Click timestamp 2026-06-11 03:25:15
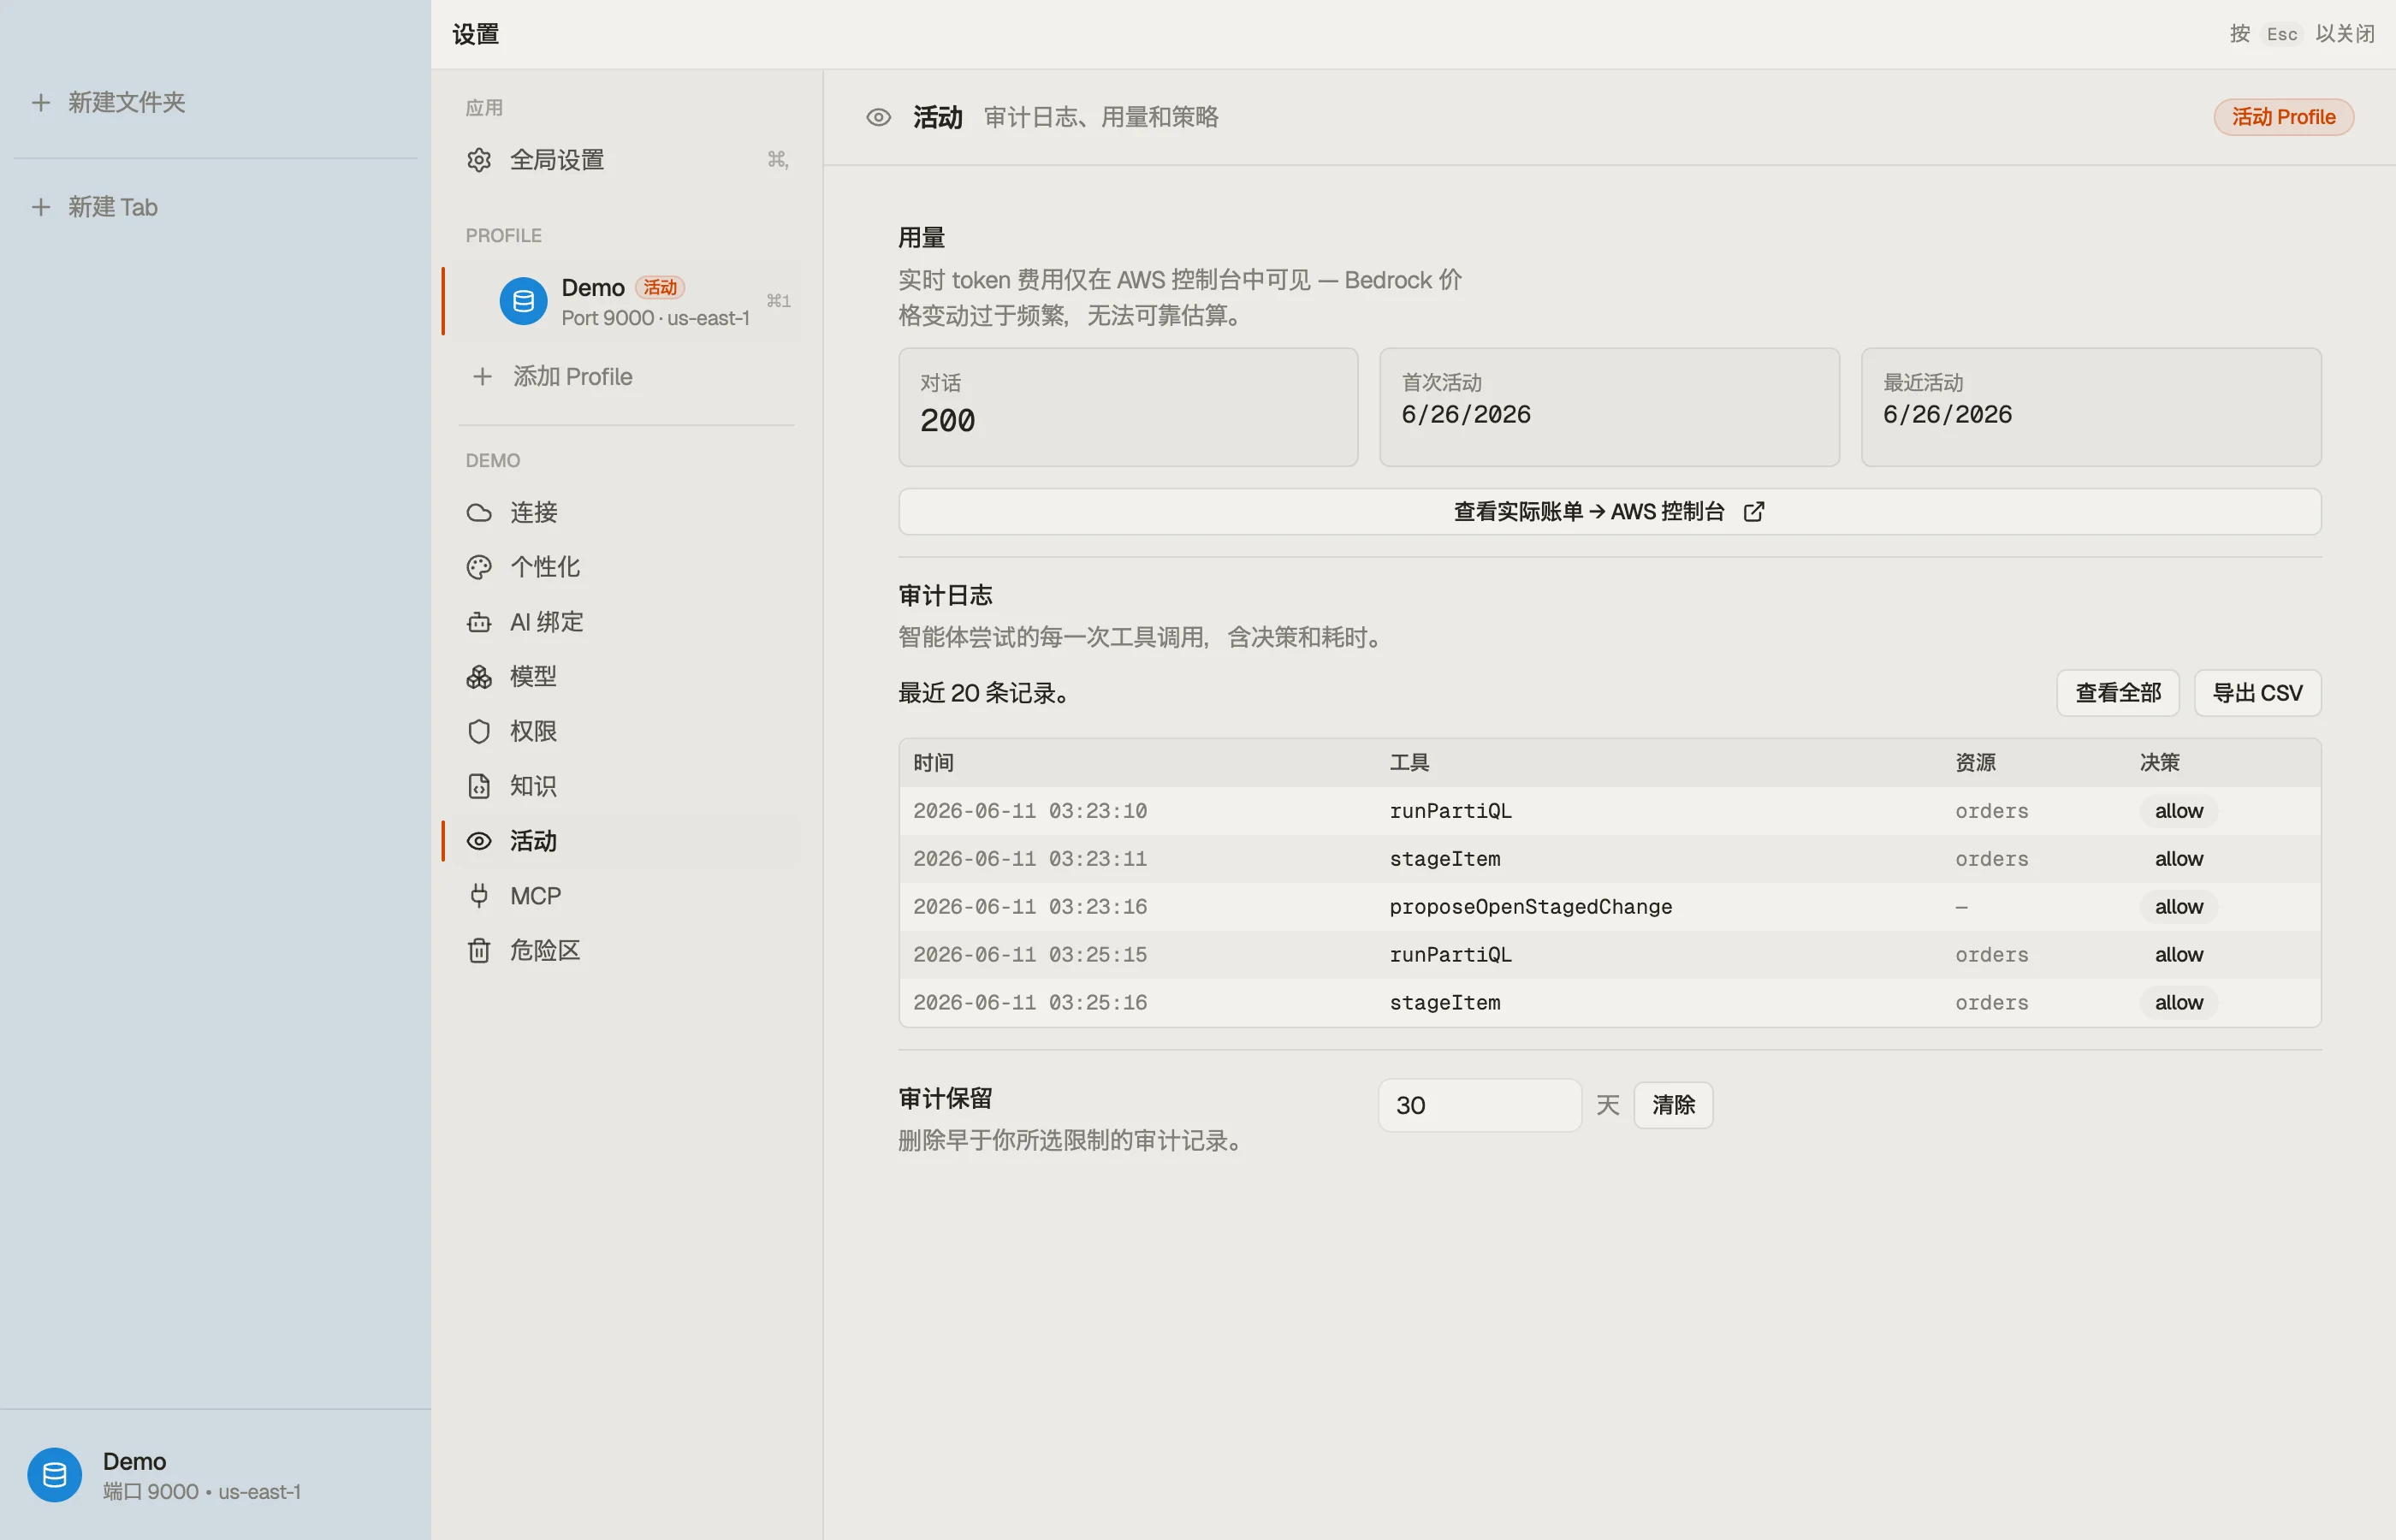 (1030, 955)
